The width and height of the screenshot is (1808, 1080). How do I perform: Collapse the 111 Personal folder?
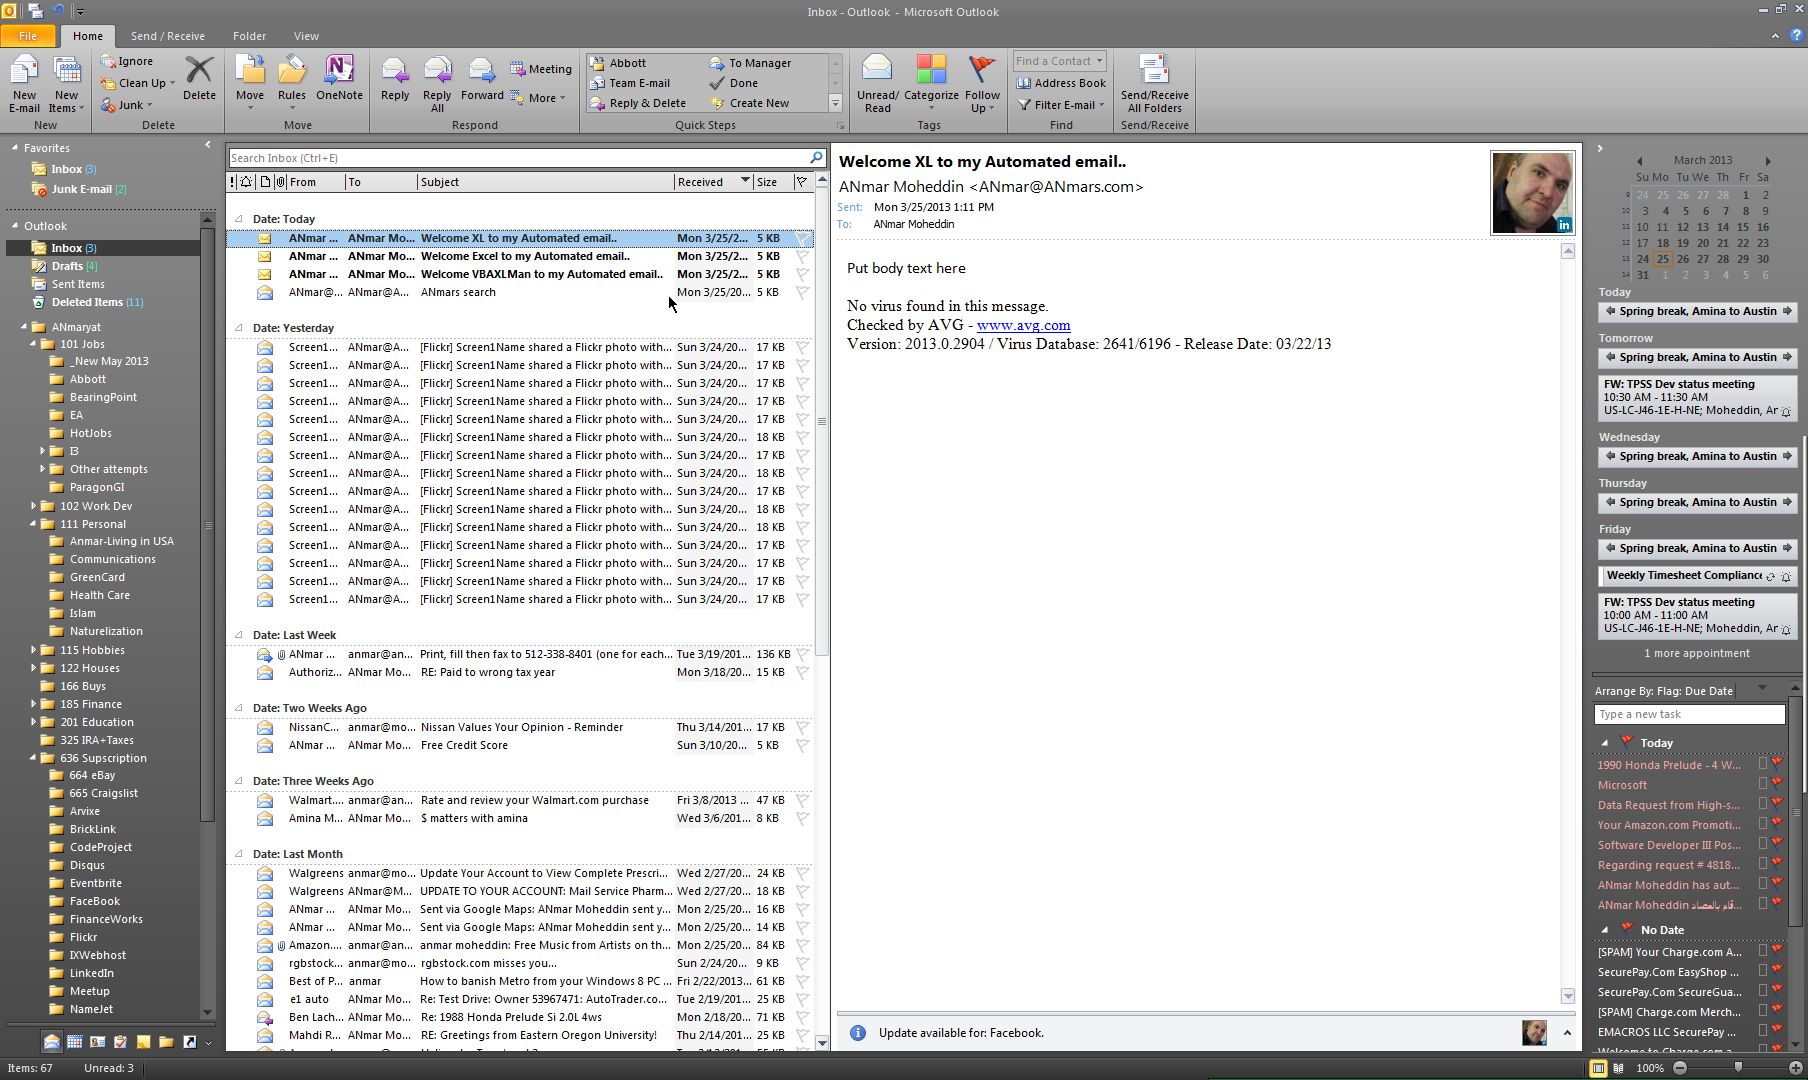[33, 523]
